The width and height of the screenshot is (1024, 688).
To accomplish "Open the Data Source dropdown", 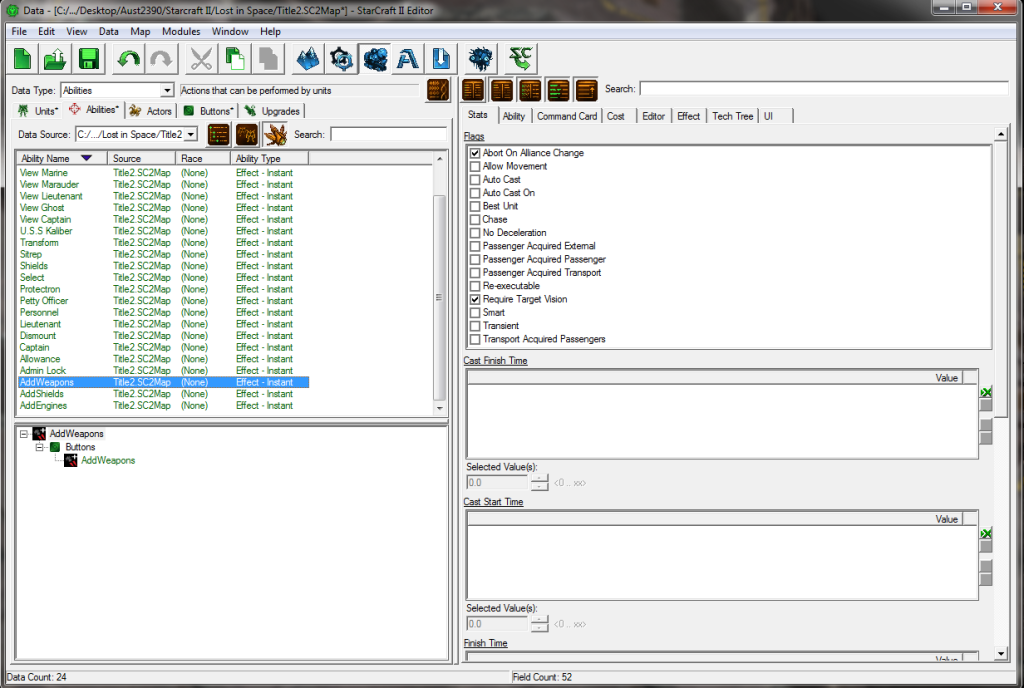I will pos(191,134).
